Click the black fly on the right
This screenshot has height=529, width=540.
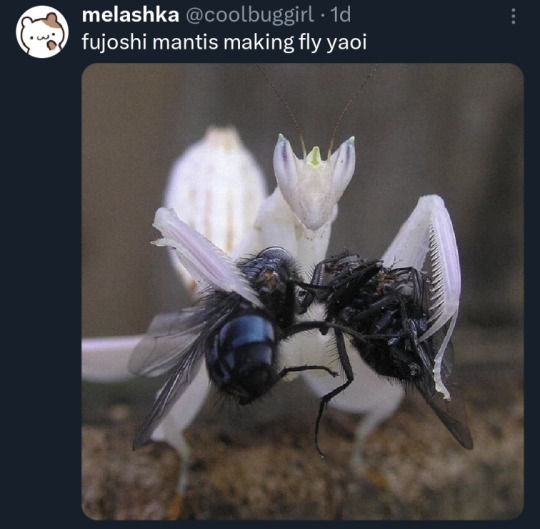point(375,317)
